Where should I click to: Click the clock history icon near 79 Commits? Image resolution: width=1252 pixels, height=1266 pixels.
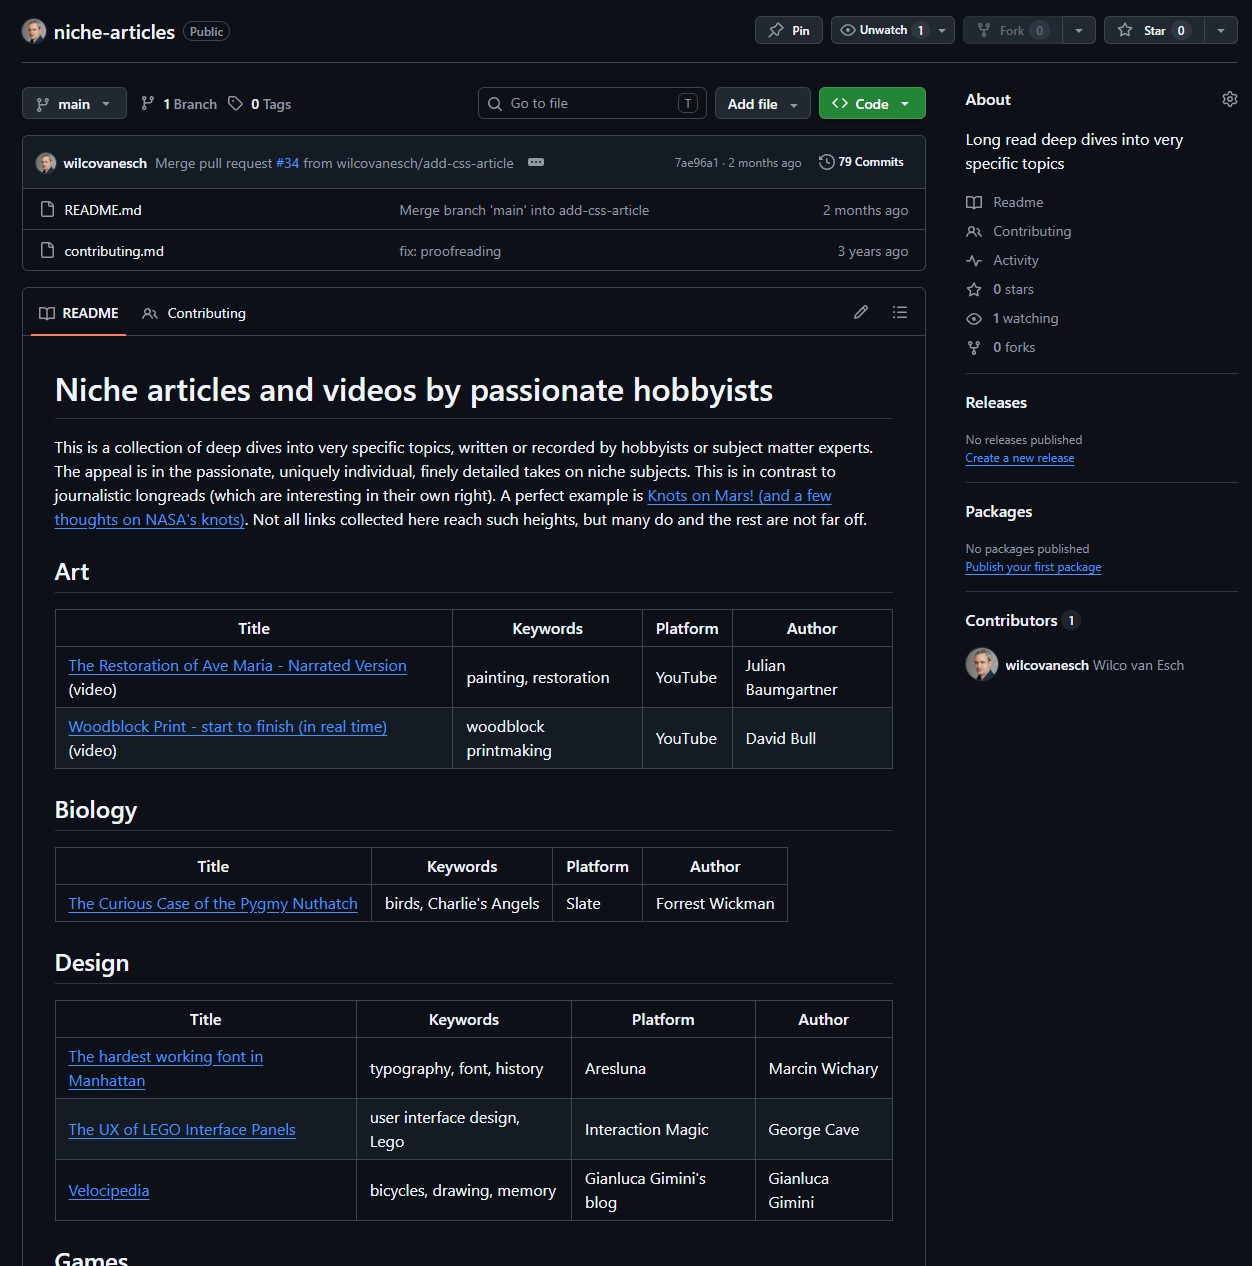tap(826, 162)
